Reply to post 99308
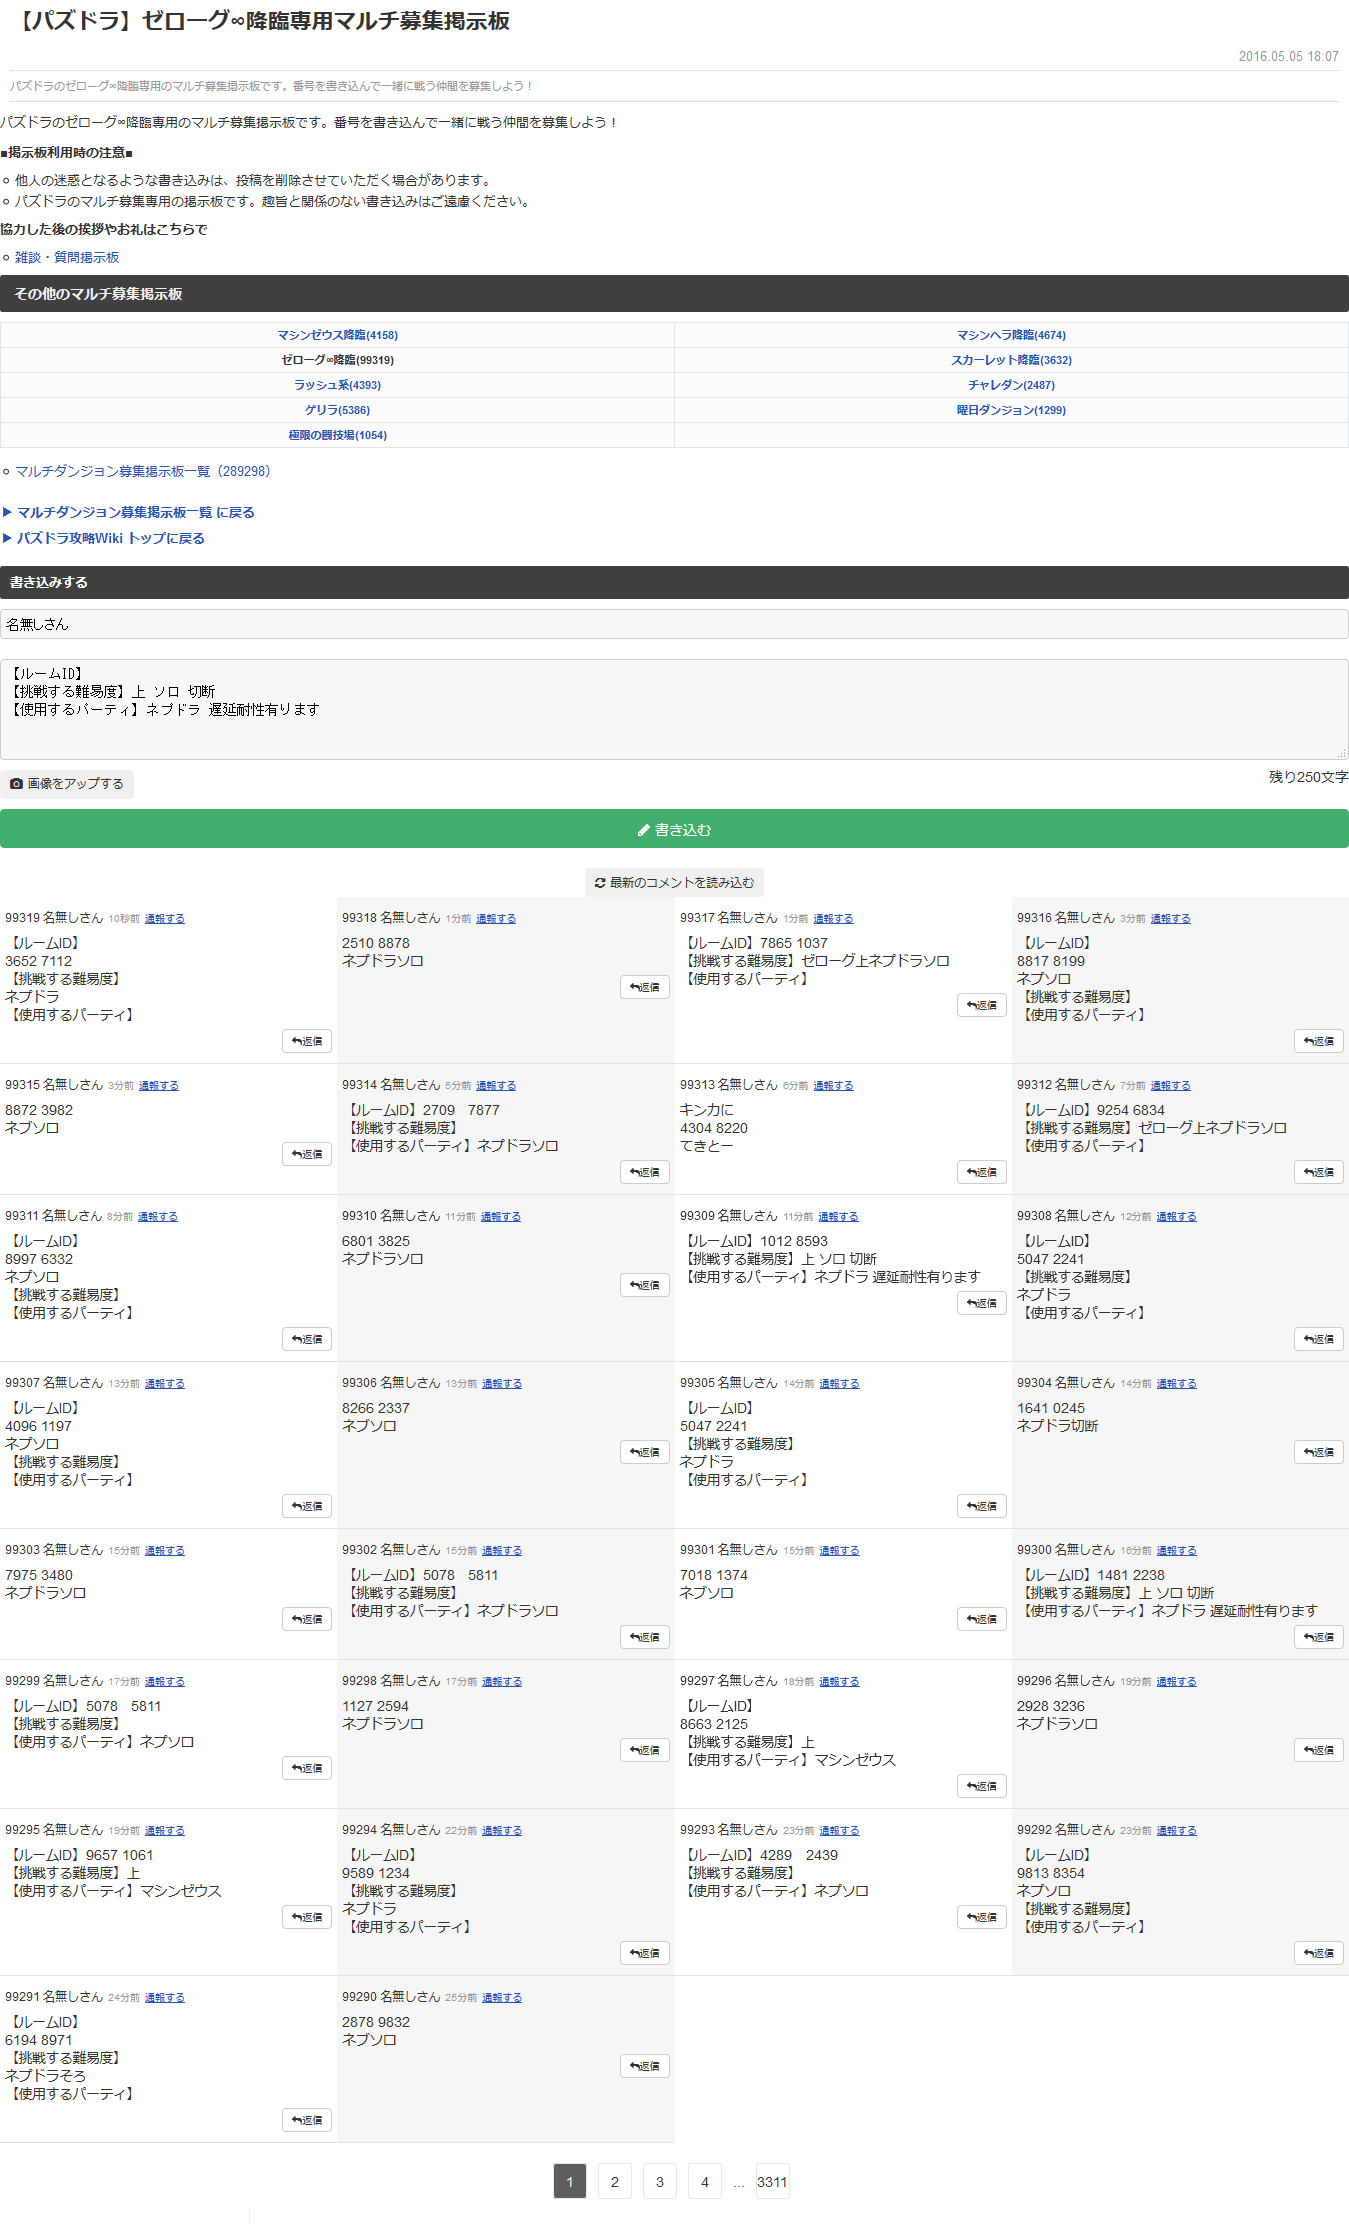1349x2224 pixels. [1319, 1339]
